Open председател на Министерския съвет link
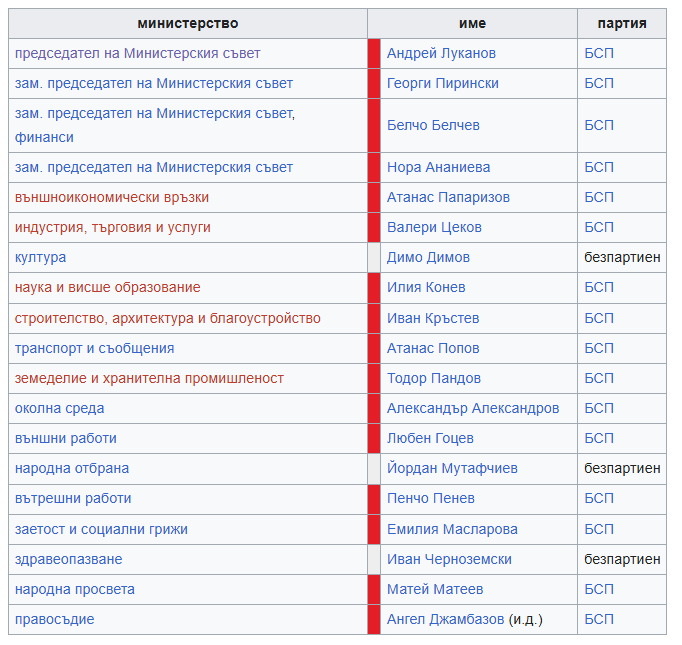Image resolution: width=682 pixels, height=645 pixels. (137, 53)
